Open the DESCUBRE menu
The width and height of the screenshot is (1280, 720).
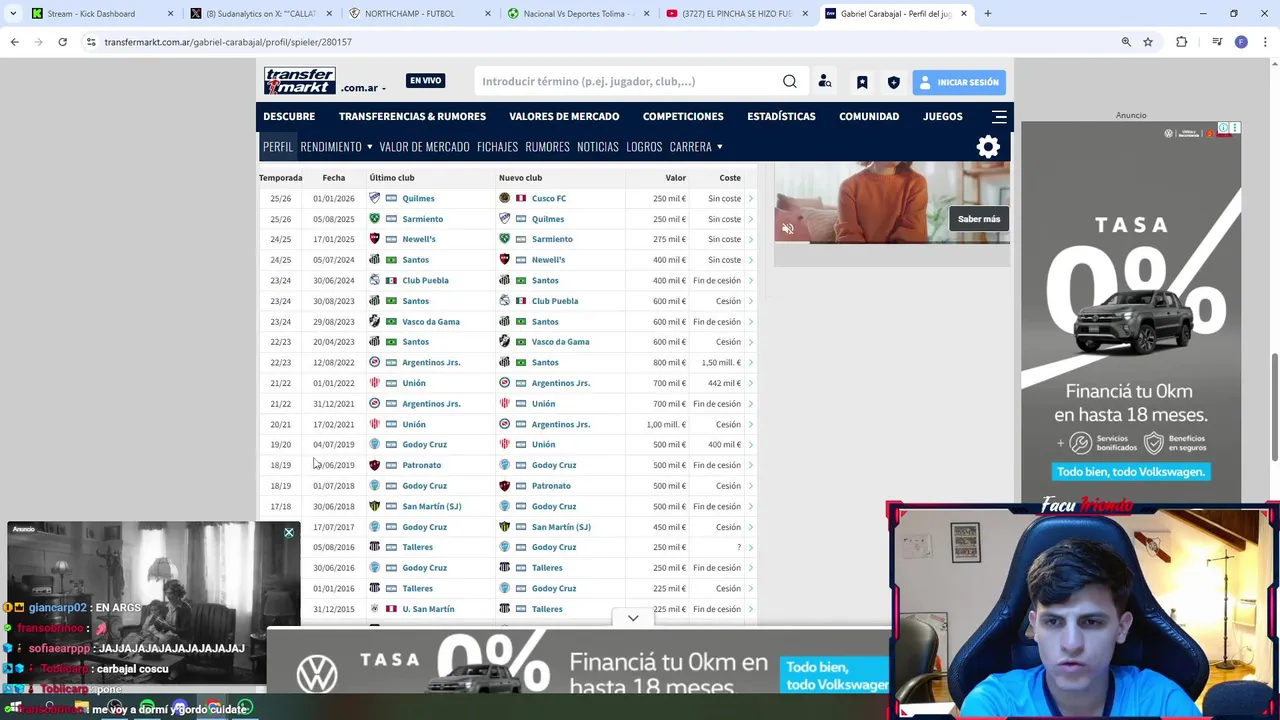(289, 116)
